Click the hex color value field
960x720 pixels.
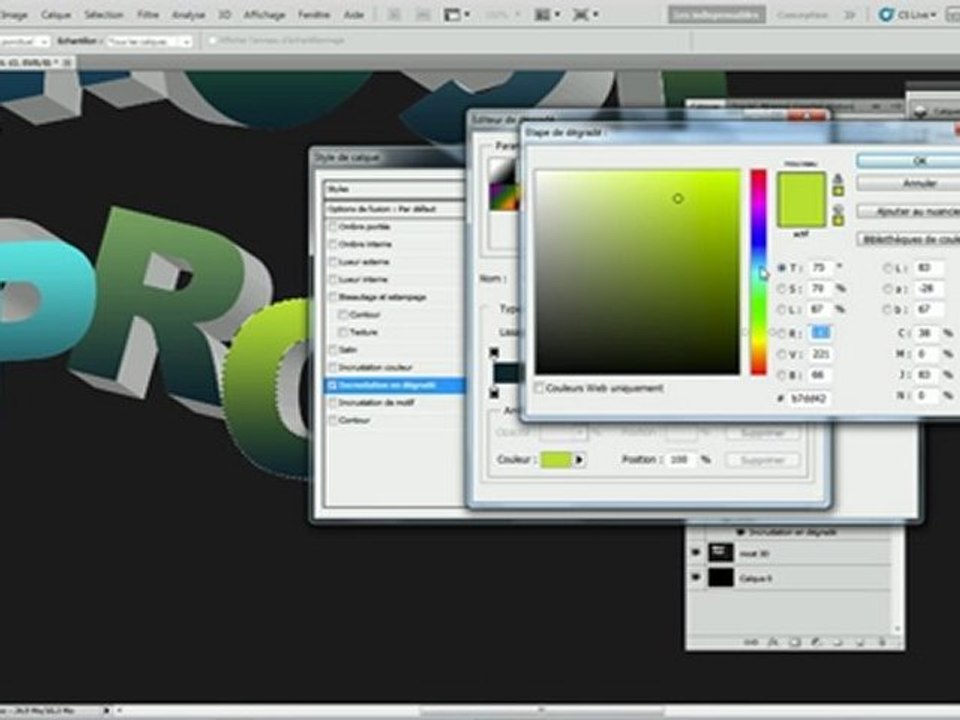pyautogui.click(x=809, y=398)
